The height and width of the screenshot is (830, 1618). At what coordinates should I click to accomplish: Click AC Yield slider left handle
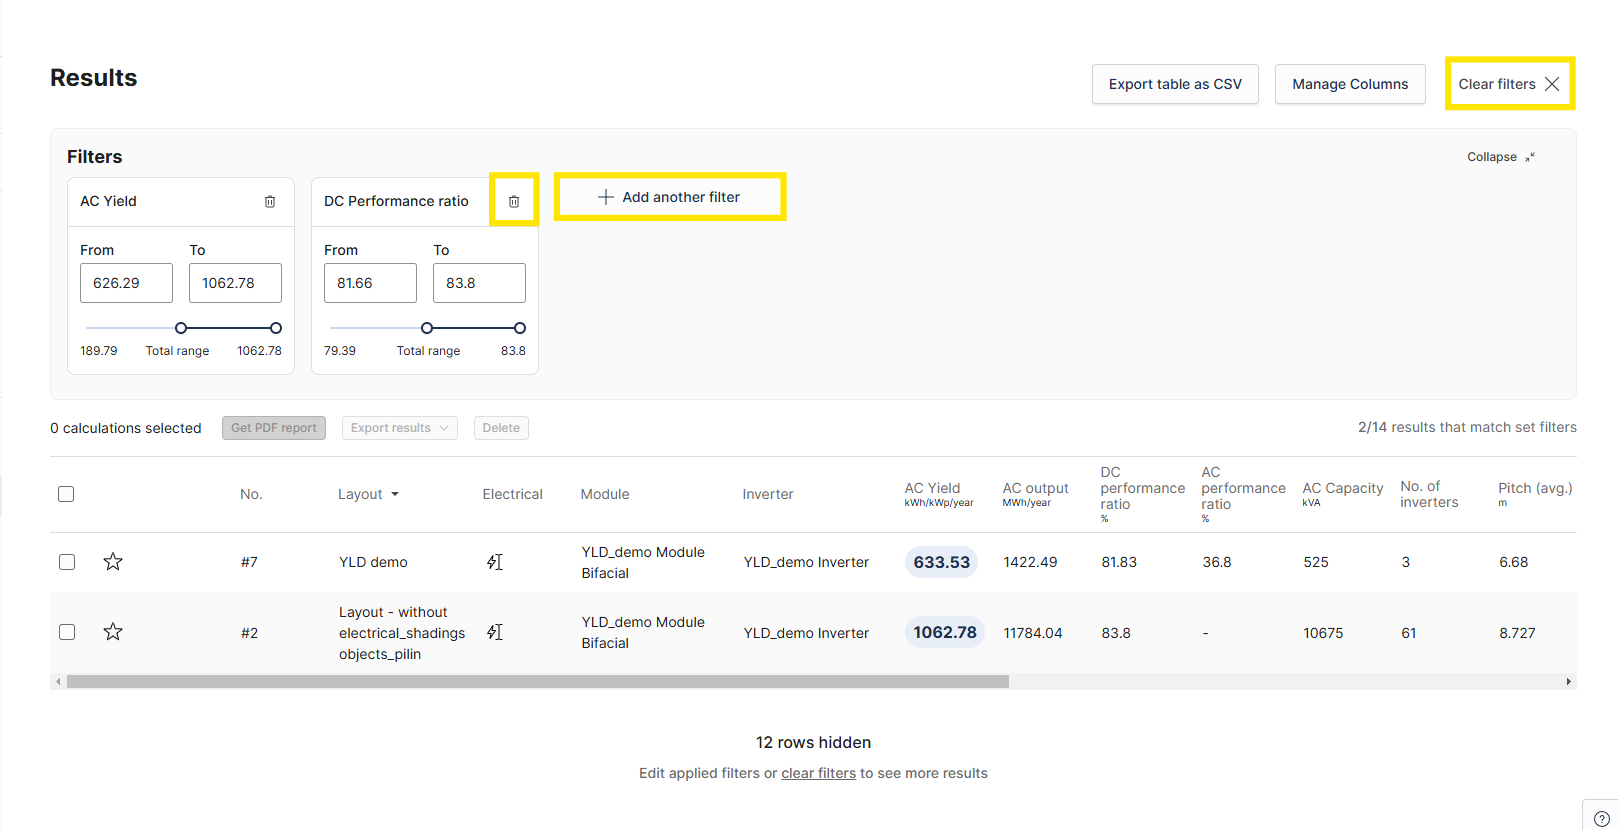181,328
